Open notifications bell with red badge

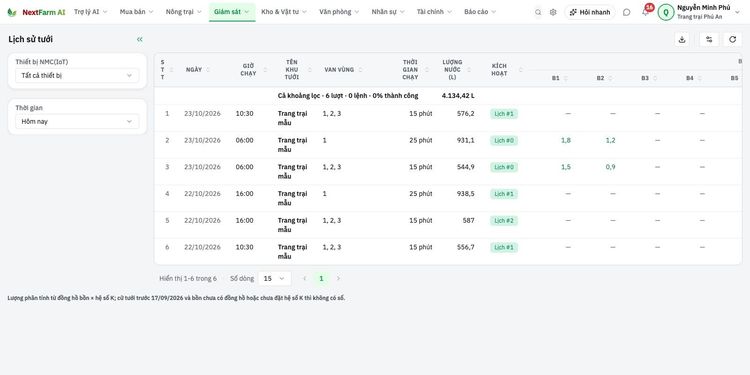point(646,11)
